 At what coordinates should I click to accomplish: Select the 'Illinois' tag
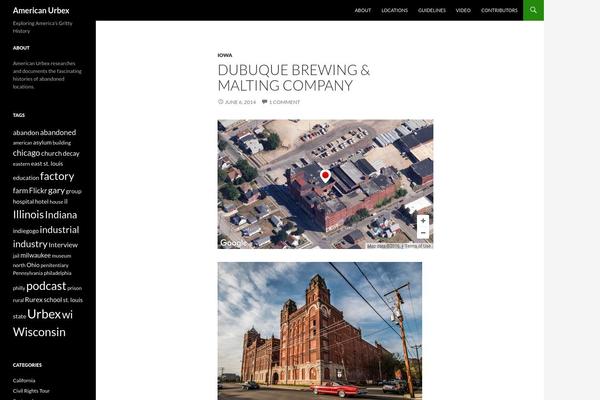coord(28,215)
